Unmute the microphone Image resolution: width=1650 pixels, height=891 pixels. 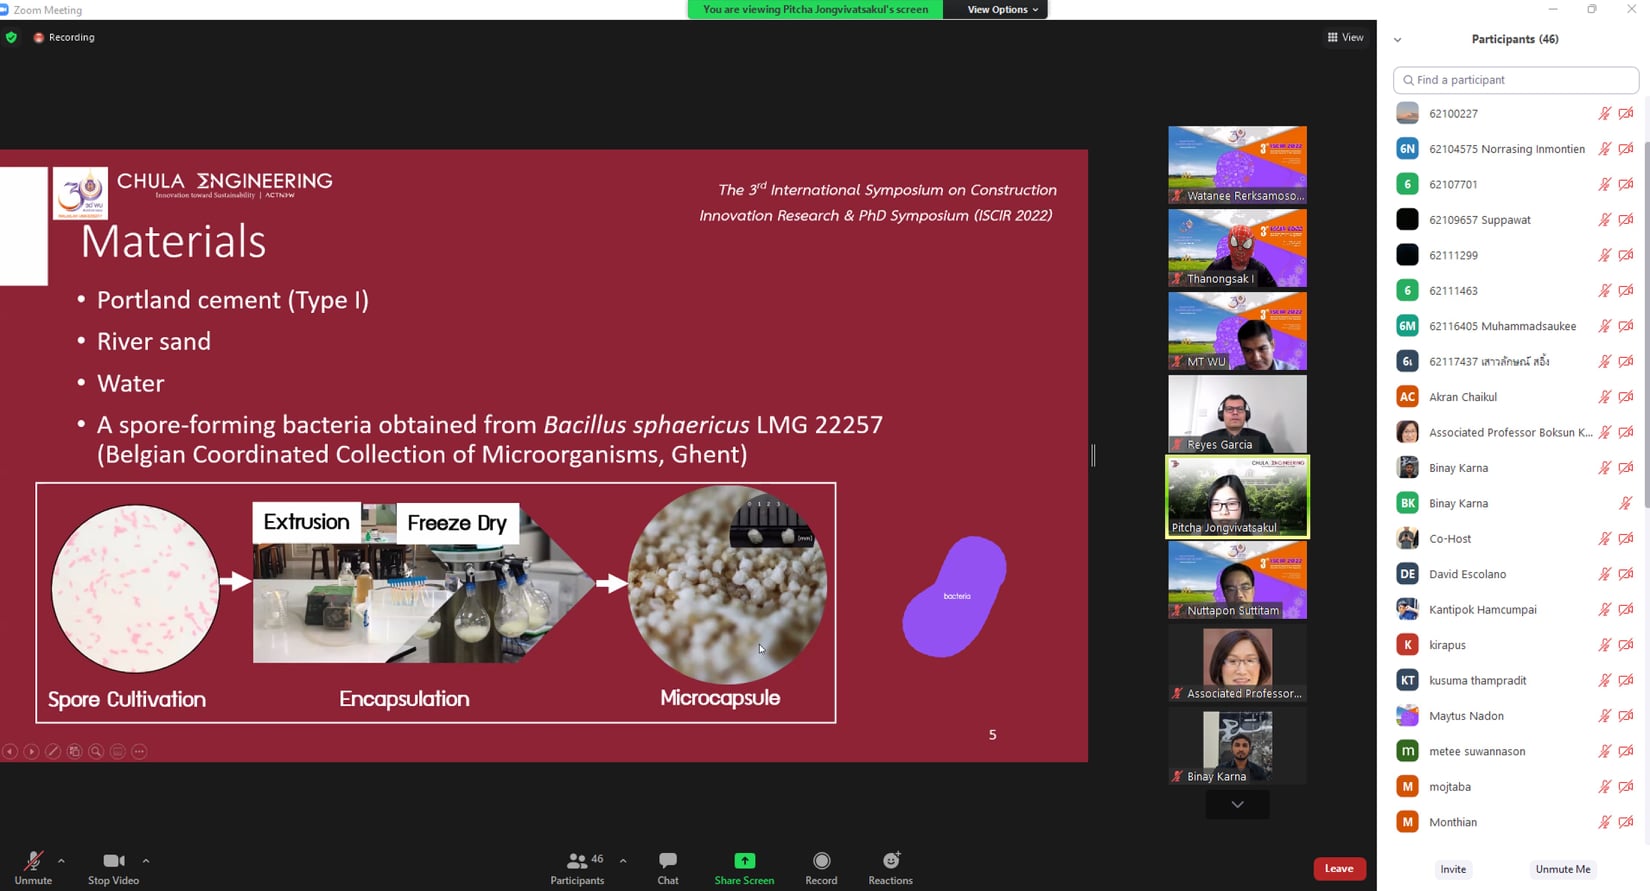pos(33,862)
